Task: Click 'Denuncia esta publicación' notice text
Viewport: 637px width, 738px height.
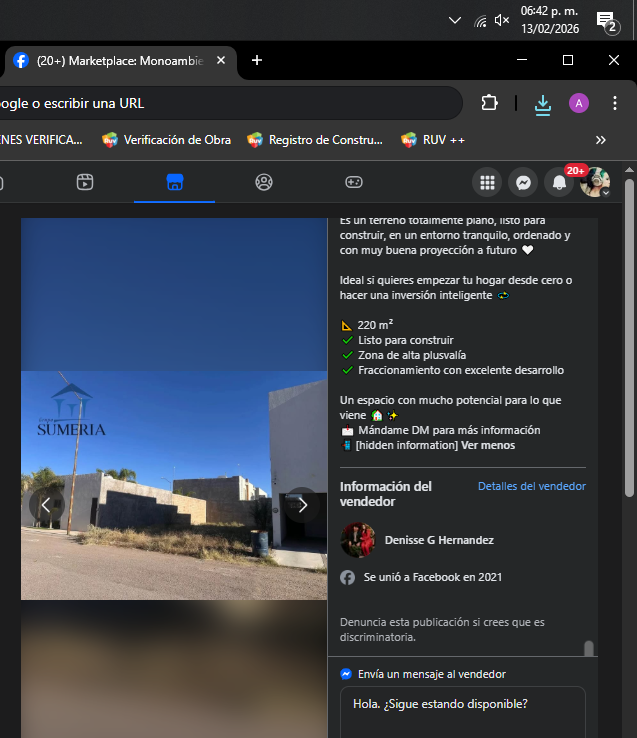Action: [442, 630]
